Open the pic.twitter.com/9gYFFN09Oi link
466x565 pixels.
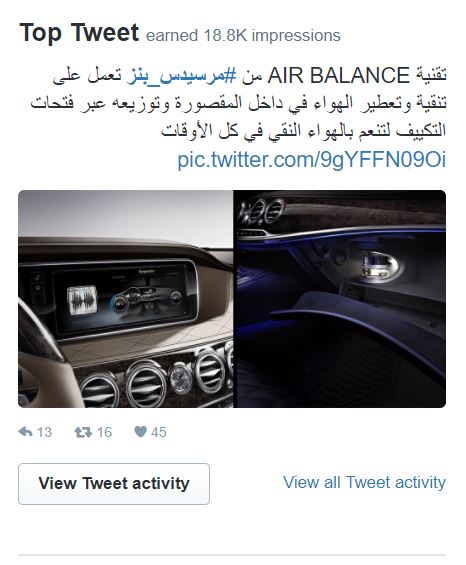[x=312, y=159]
